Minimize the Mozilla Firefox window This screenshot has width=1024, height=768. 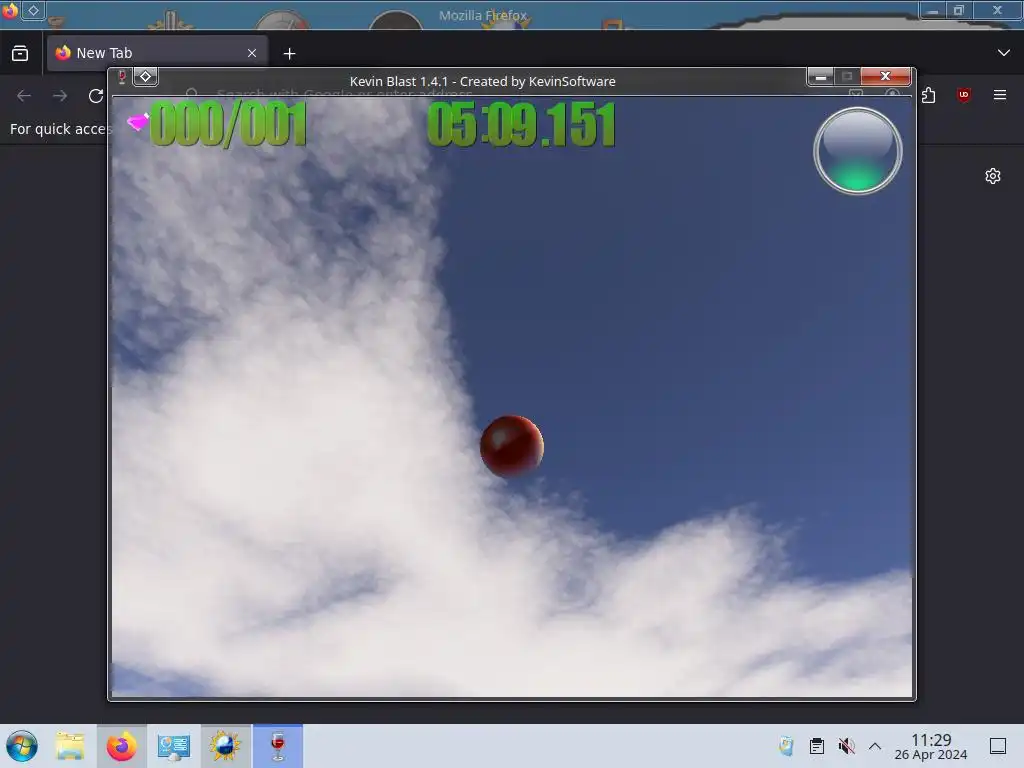tap(932, 10)
